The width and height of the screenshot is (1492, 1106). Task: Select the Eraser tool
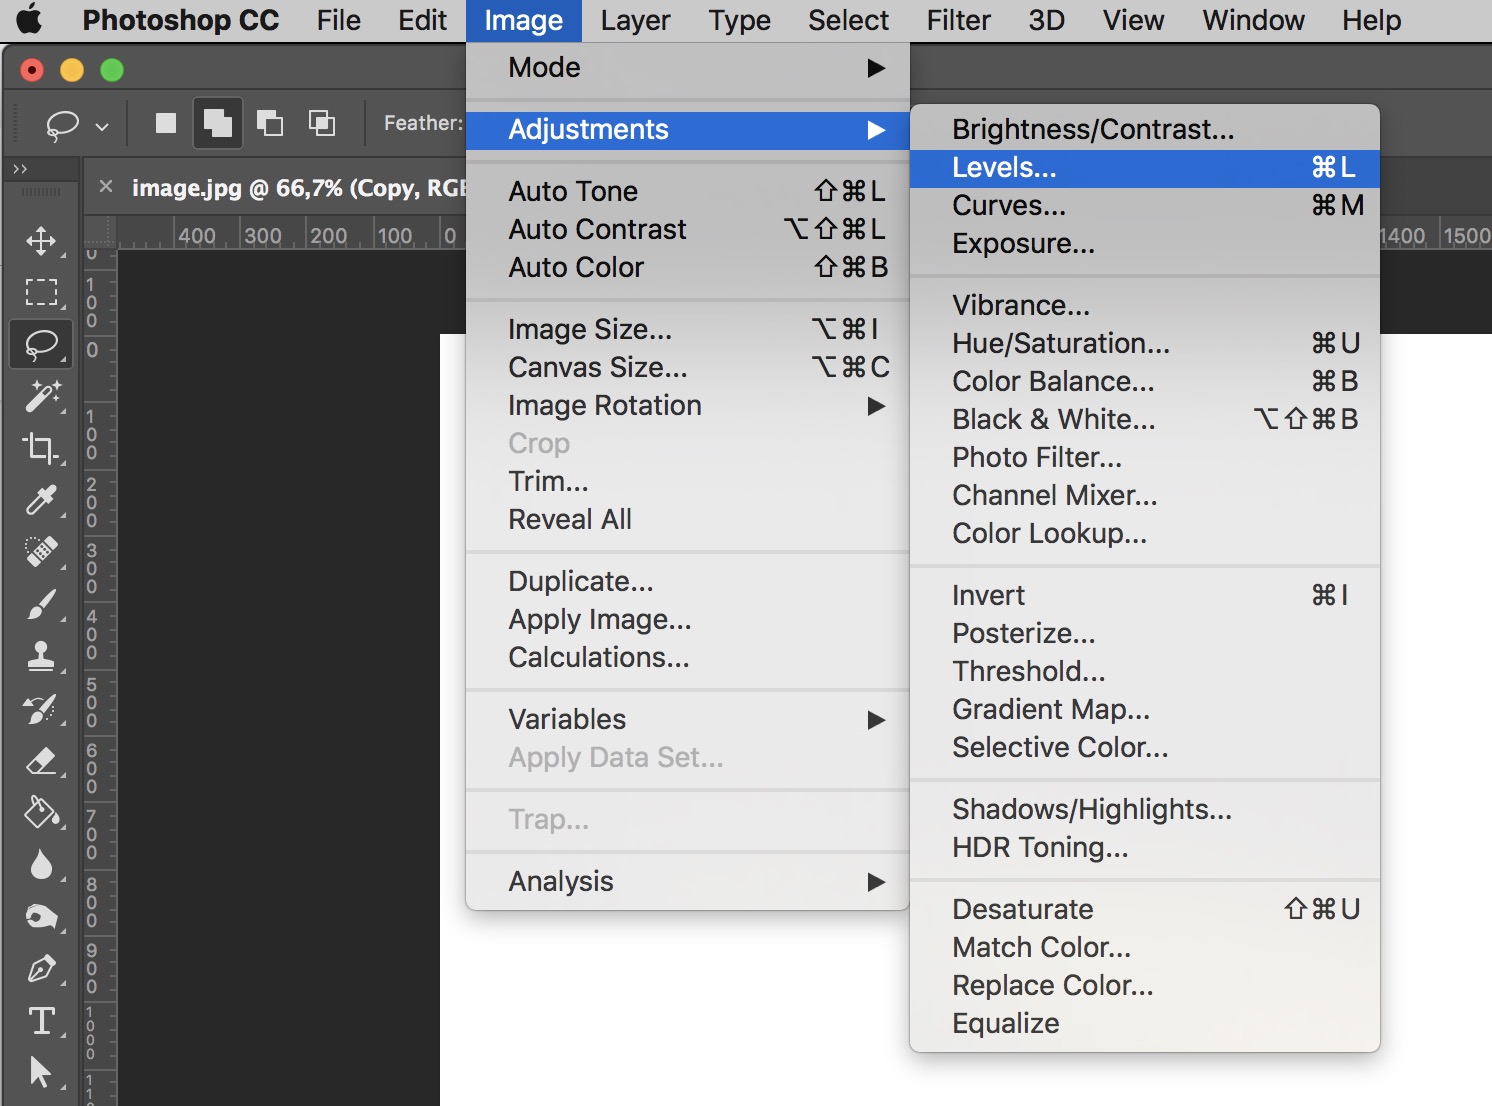tap(41, 761)
